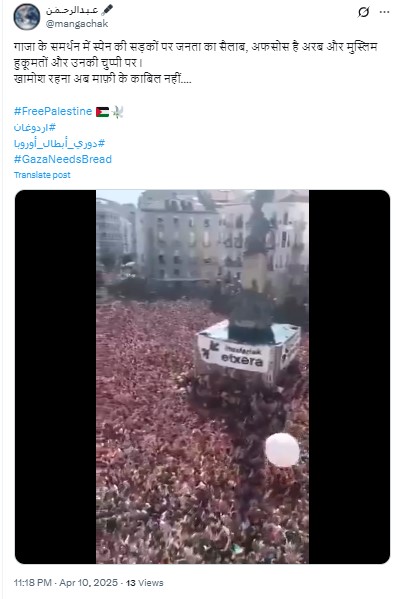Screen dimensions: 401x599
Task: Click the pen emoji beside the display name
Action: pos(107,10)
